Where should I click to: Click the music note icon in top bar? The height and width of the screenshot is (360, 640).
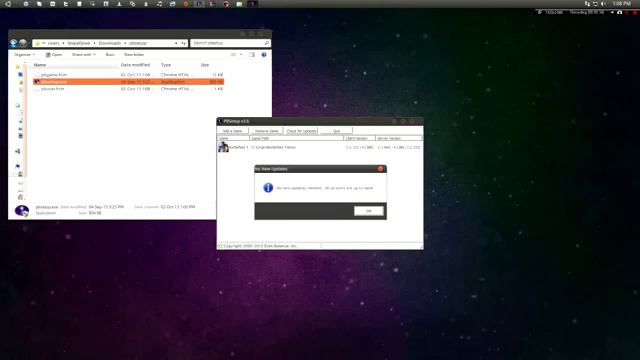(x=159, y=4)
